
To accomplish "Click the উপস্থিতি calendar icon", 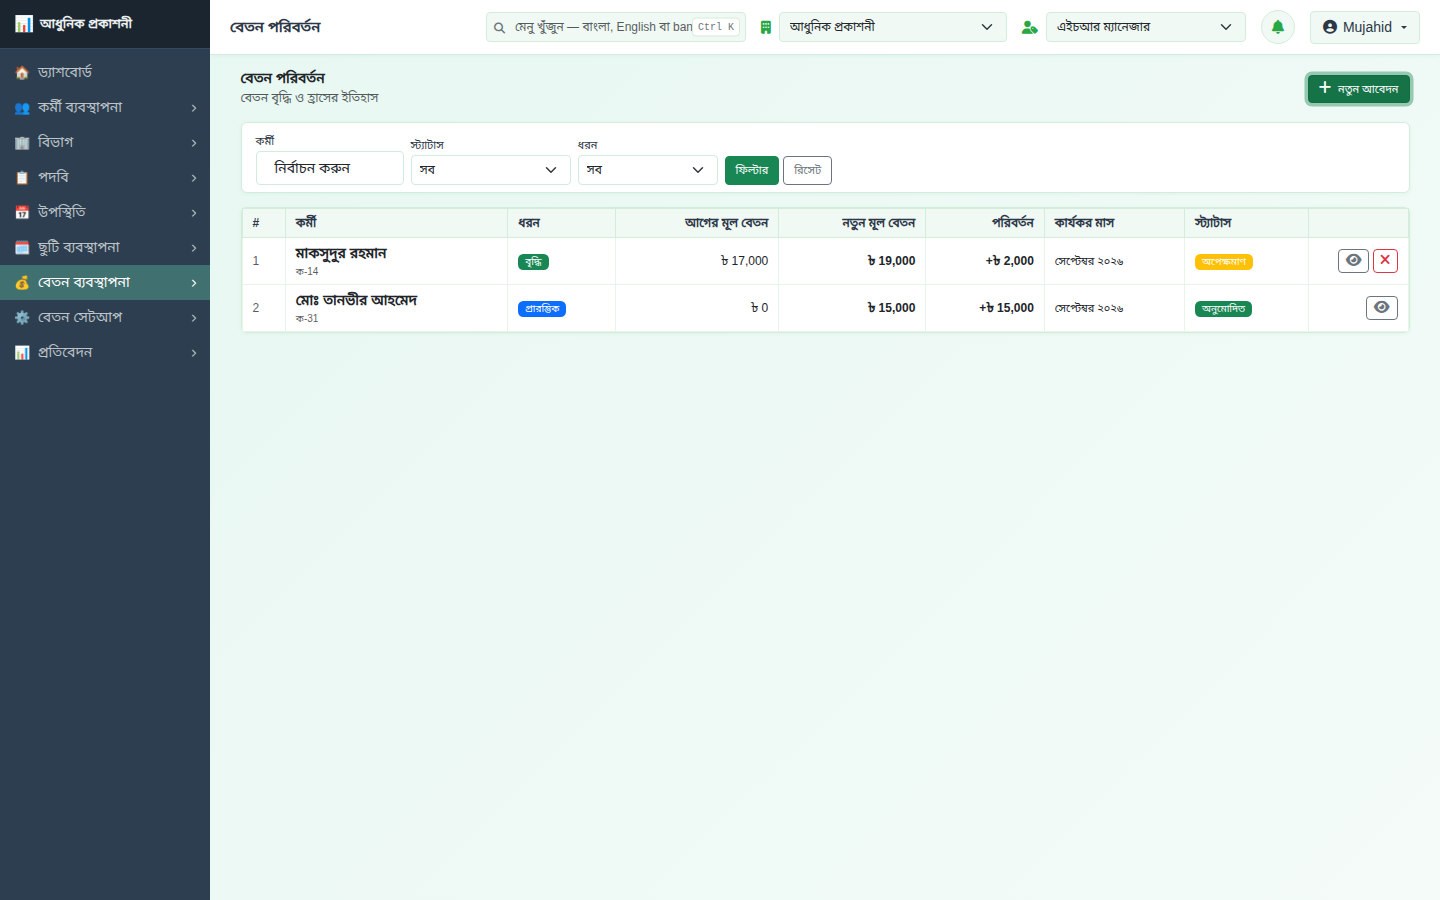I will point(22,213).
